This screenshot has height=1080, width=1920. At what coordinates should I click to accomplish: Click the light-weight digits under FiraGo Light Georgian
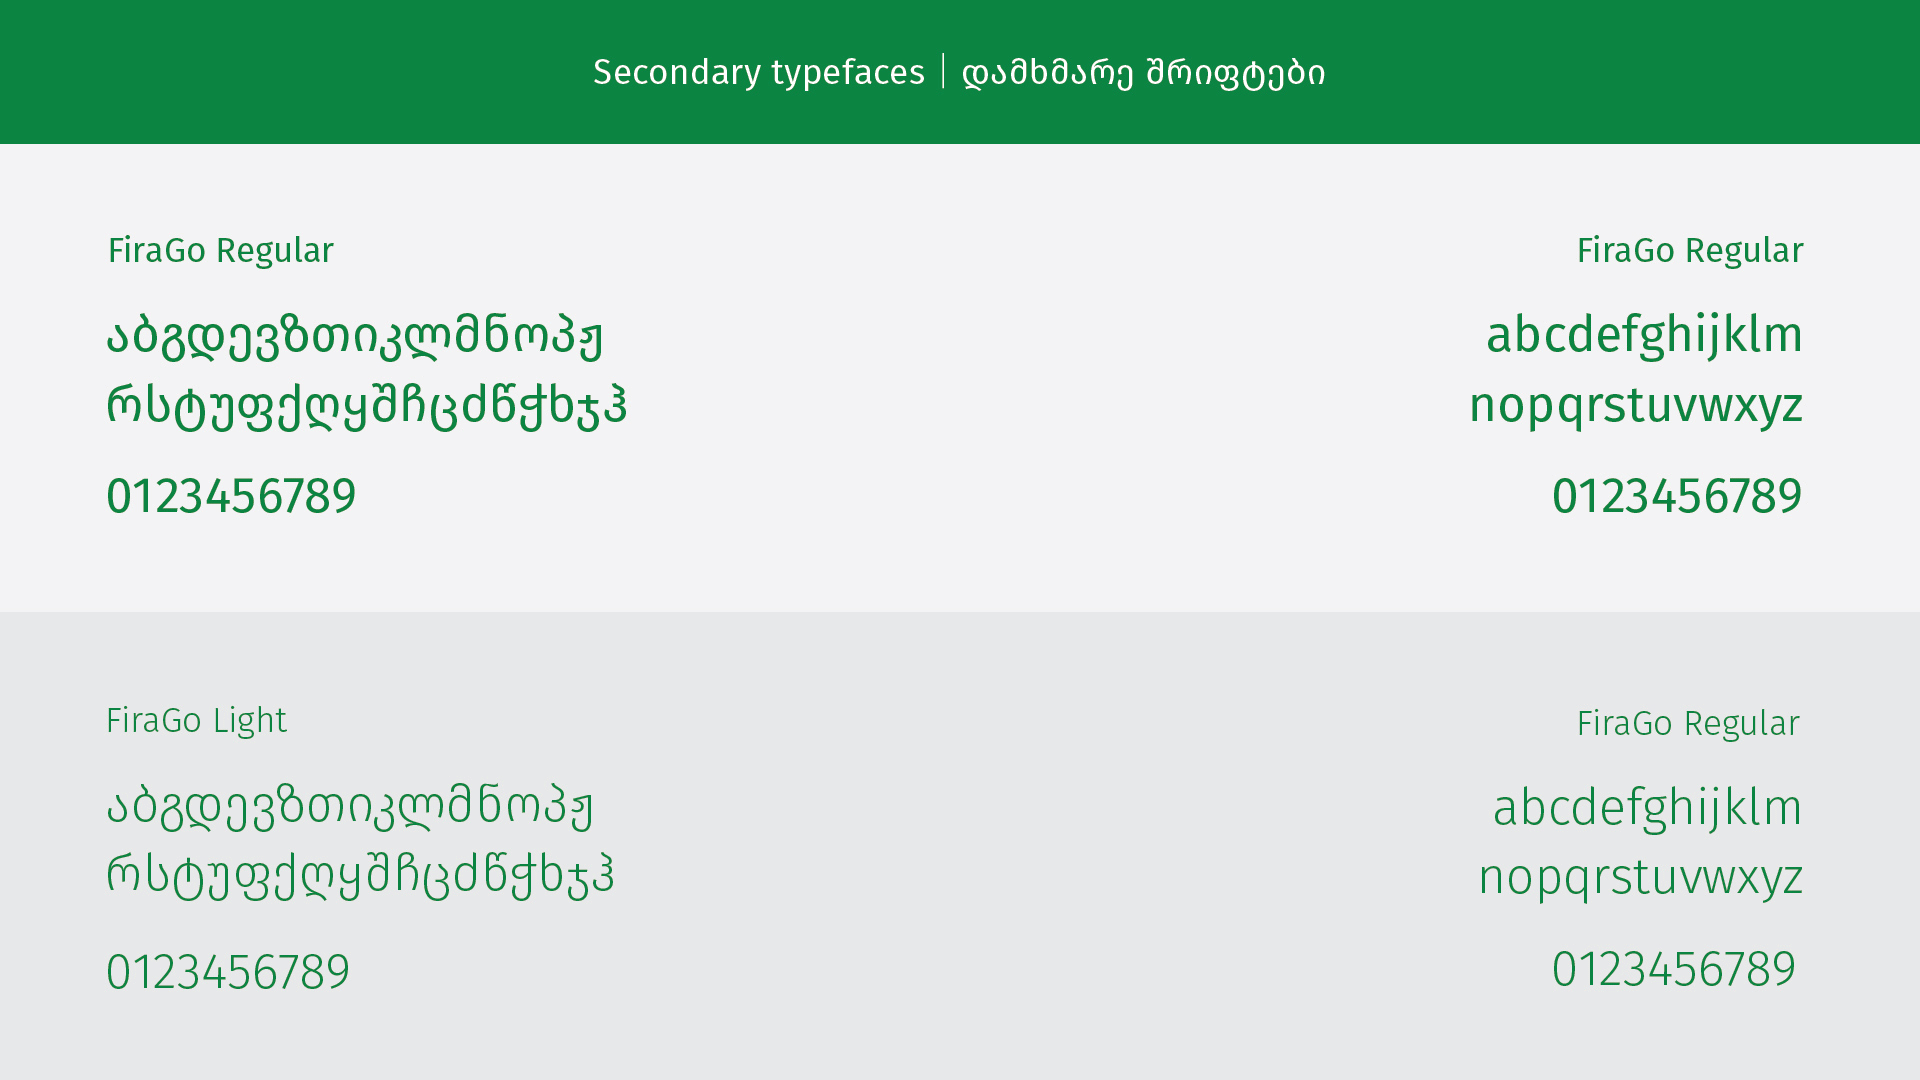pyautogui.click(x=228, y=972)
